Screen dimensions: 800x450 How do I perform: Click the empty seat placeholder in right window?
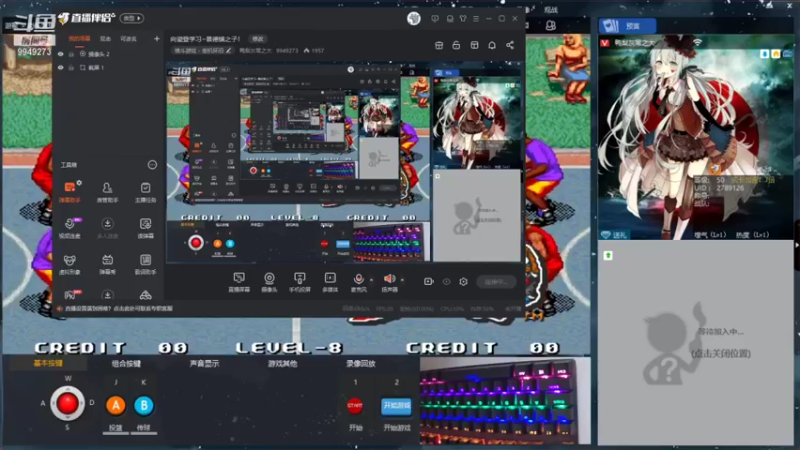695,343
